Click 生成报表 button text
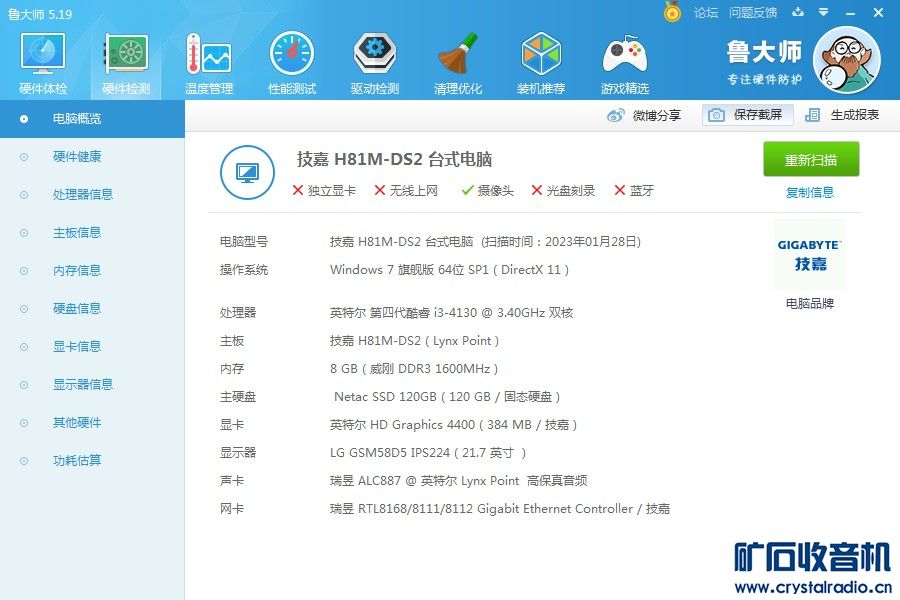This screenshot has width=900, height=600. click(x=855, y=115)
